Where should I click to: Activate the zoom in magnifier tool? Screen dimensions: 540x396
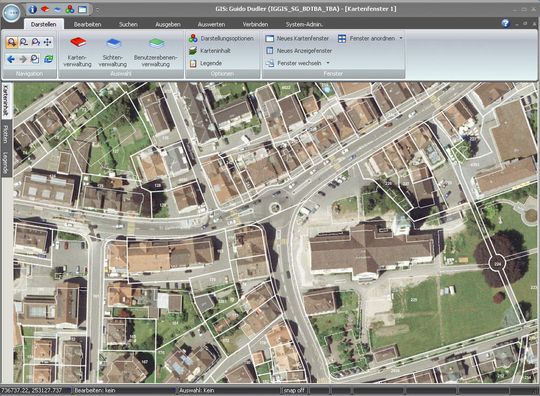pyautogui.click(x=11, y=42)
